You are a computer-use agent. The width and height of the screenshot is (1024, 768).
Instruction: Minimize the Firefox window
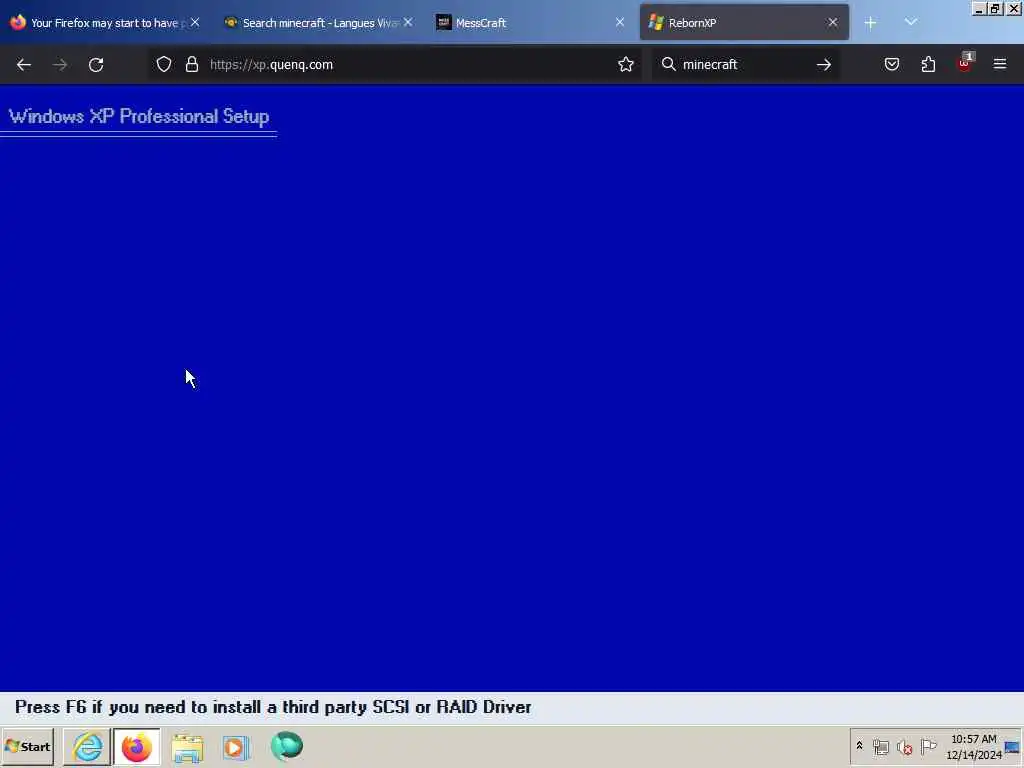tap(979, 8)
